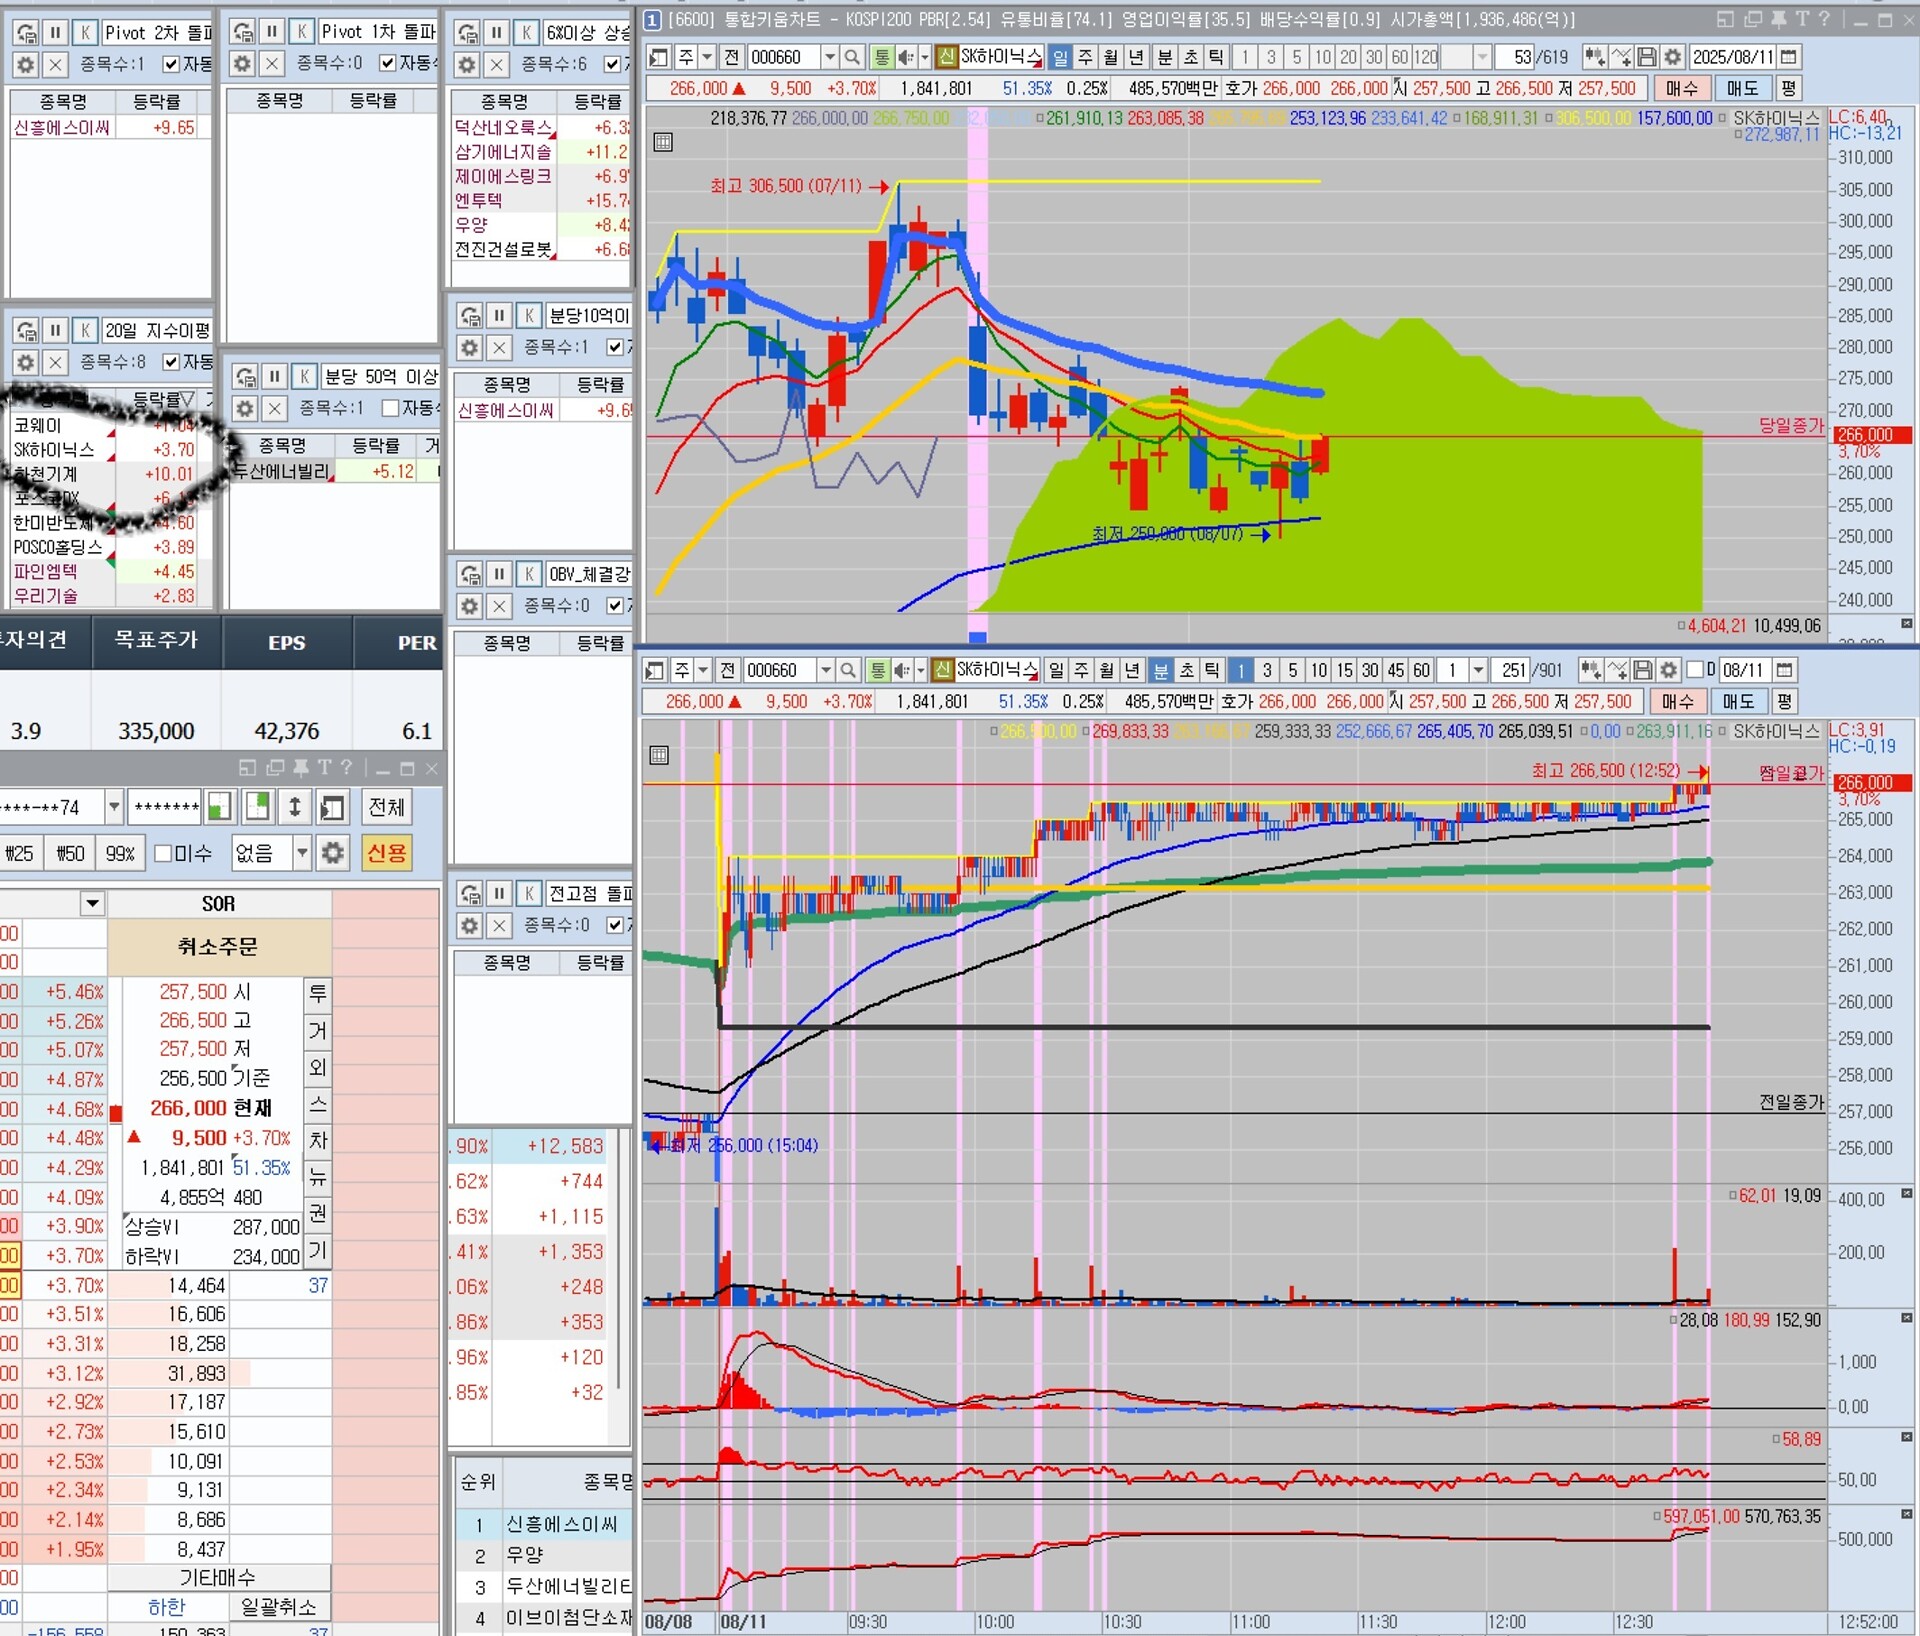Click SK하이닉스 row in 20일 지수이평 list

point(55,450)
